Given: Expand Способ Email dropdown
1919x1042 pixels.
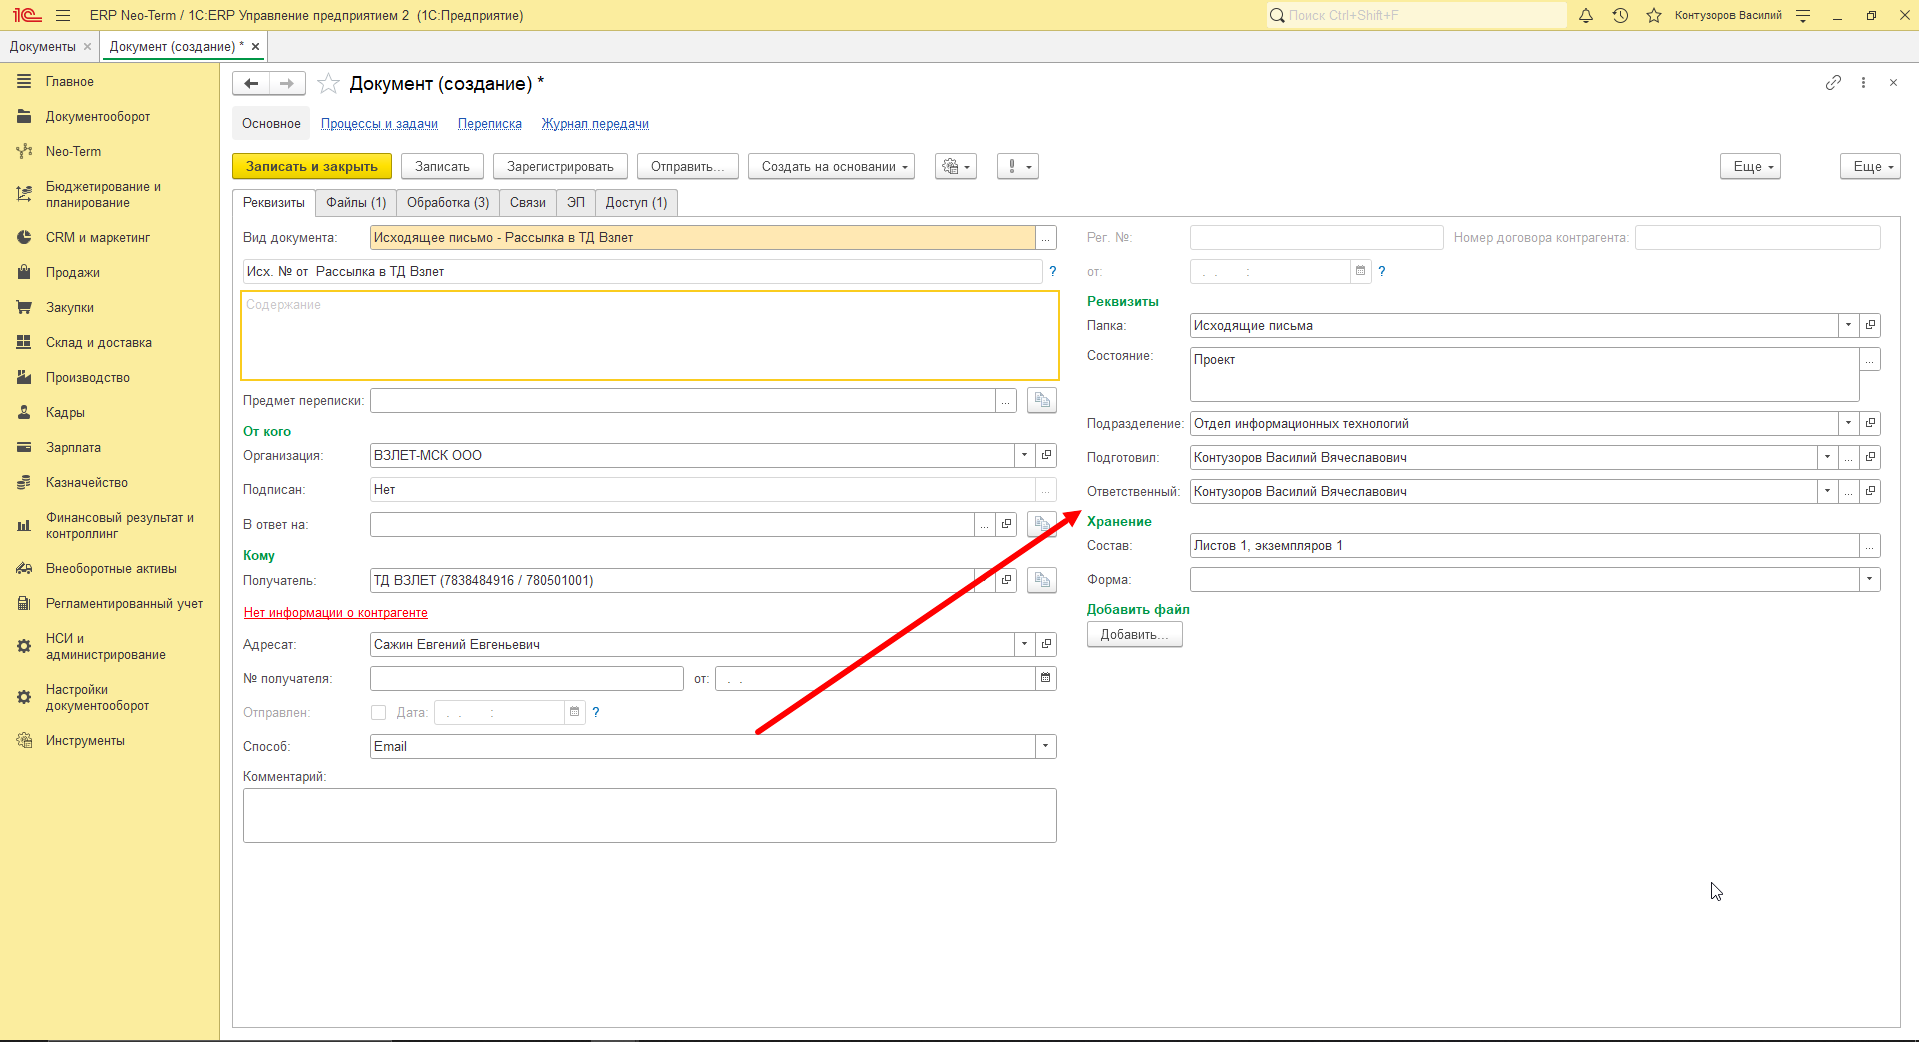Looking at the screenshot, I should click(x=1045, y=746).
